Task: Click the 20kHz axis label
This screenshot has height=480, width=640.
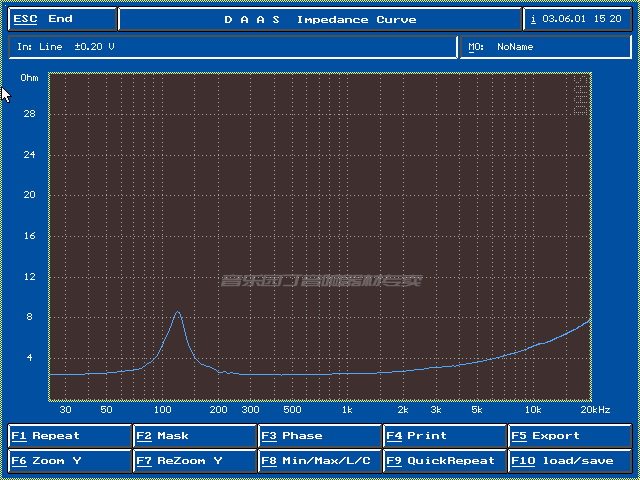Action: pos(596,410)
